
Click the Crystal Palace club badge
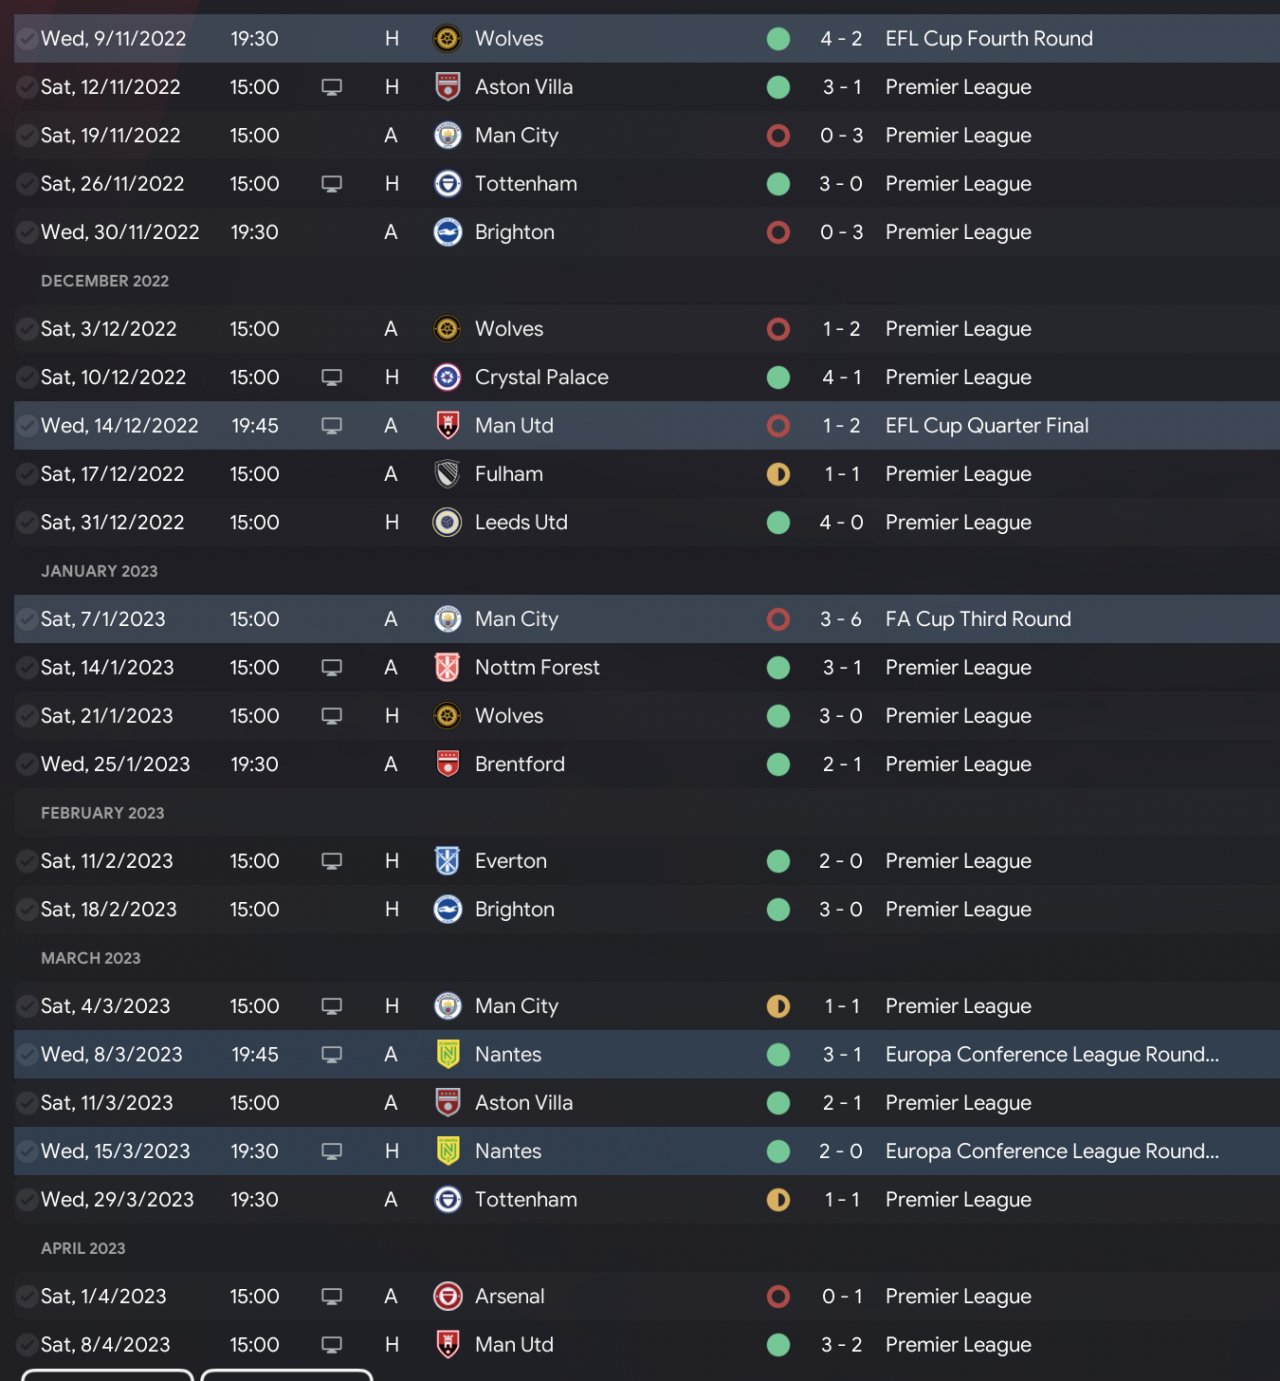(x=447, y=377)
